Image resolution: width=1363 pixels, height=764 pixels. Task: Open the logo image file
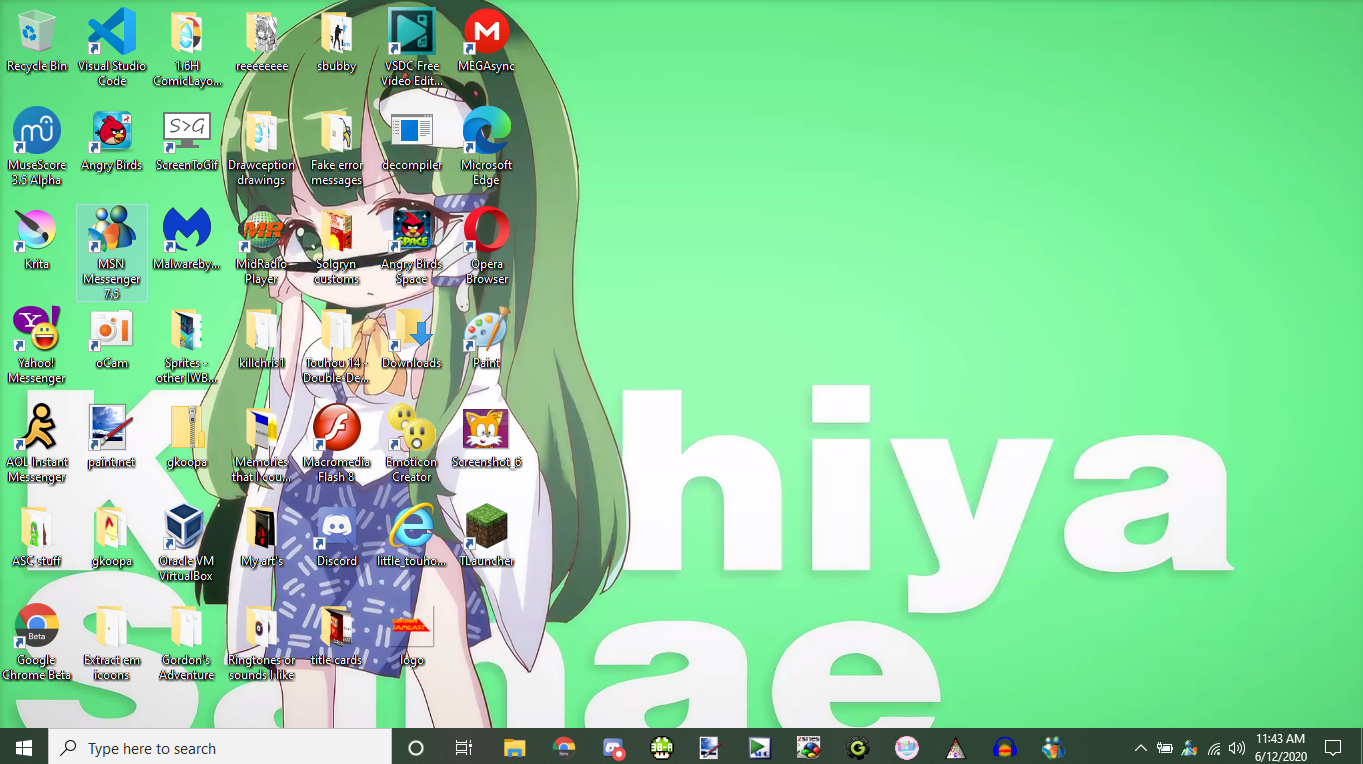point(412,636)
